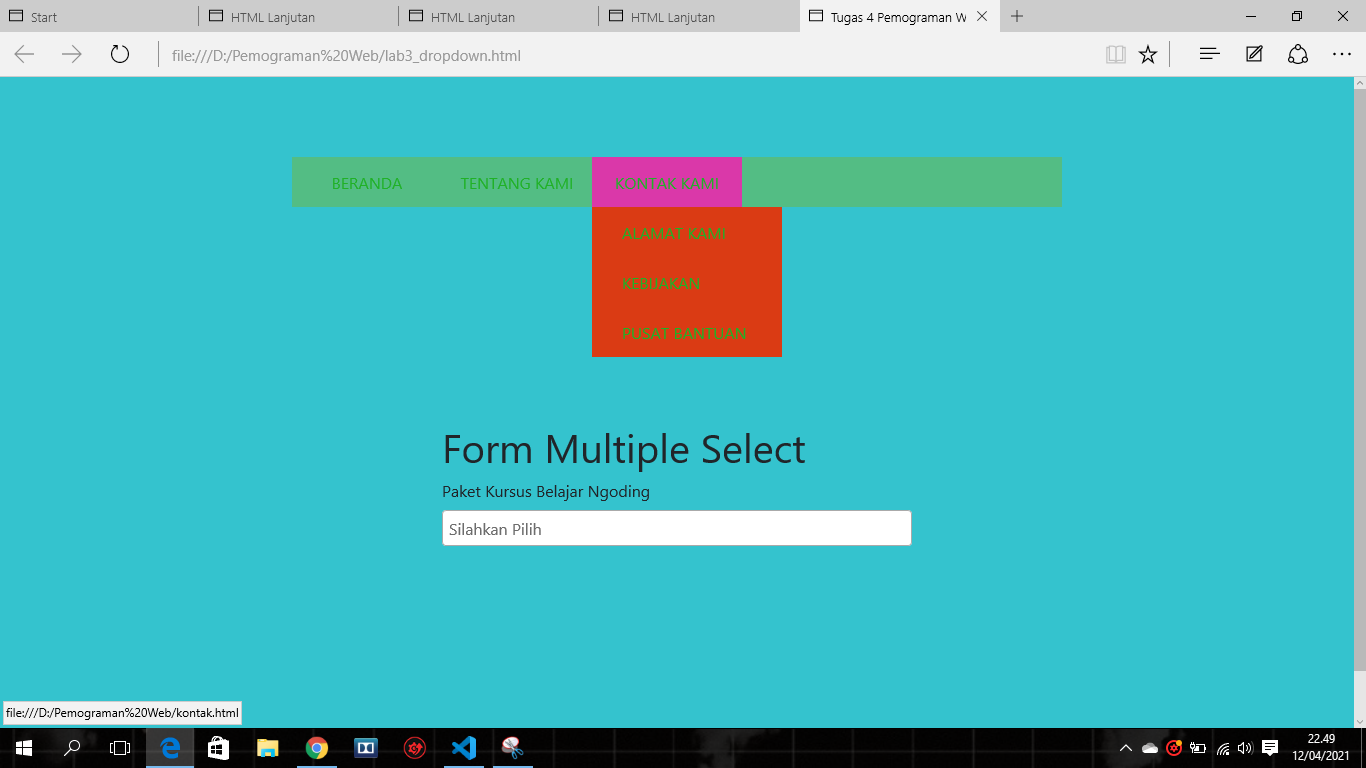Open Web Notes with the pen icon
This screenshot has width=1366, height=768.
(x=1253, y=55)
